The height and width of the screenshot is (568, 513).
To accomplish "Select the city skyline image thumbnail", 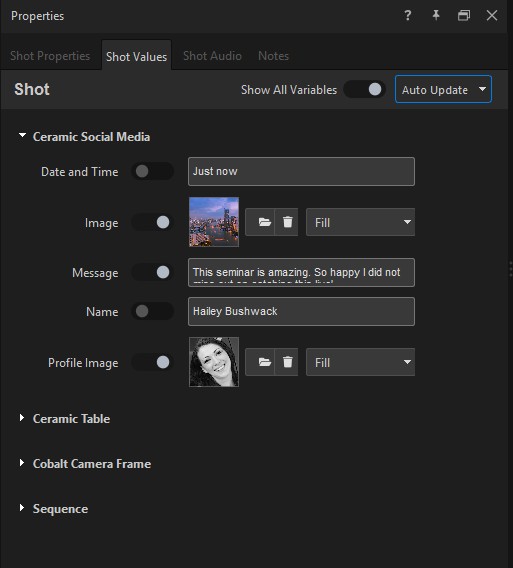I will point(214,222).
